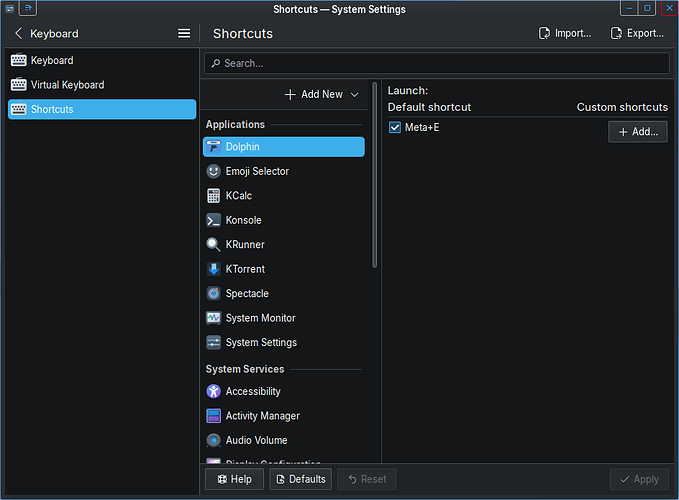The width and height of the screenshot is (679, 500).
Task: Click the Defaults button
Action: [301, 479]
